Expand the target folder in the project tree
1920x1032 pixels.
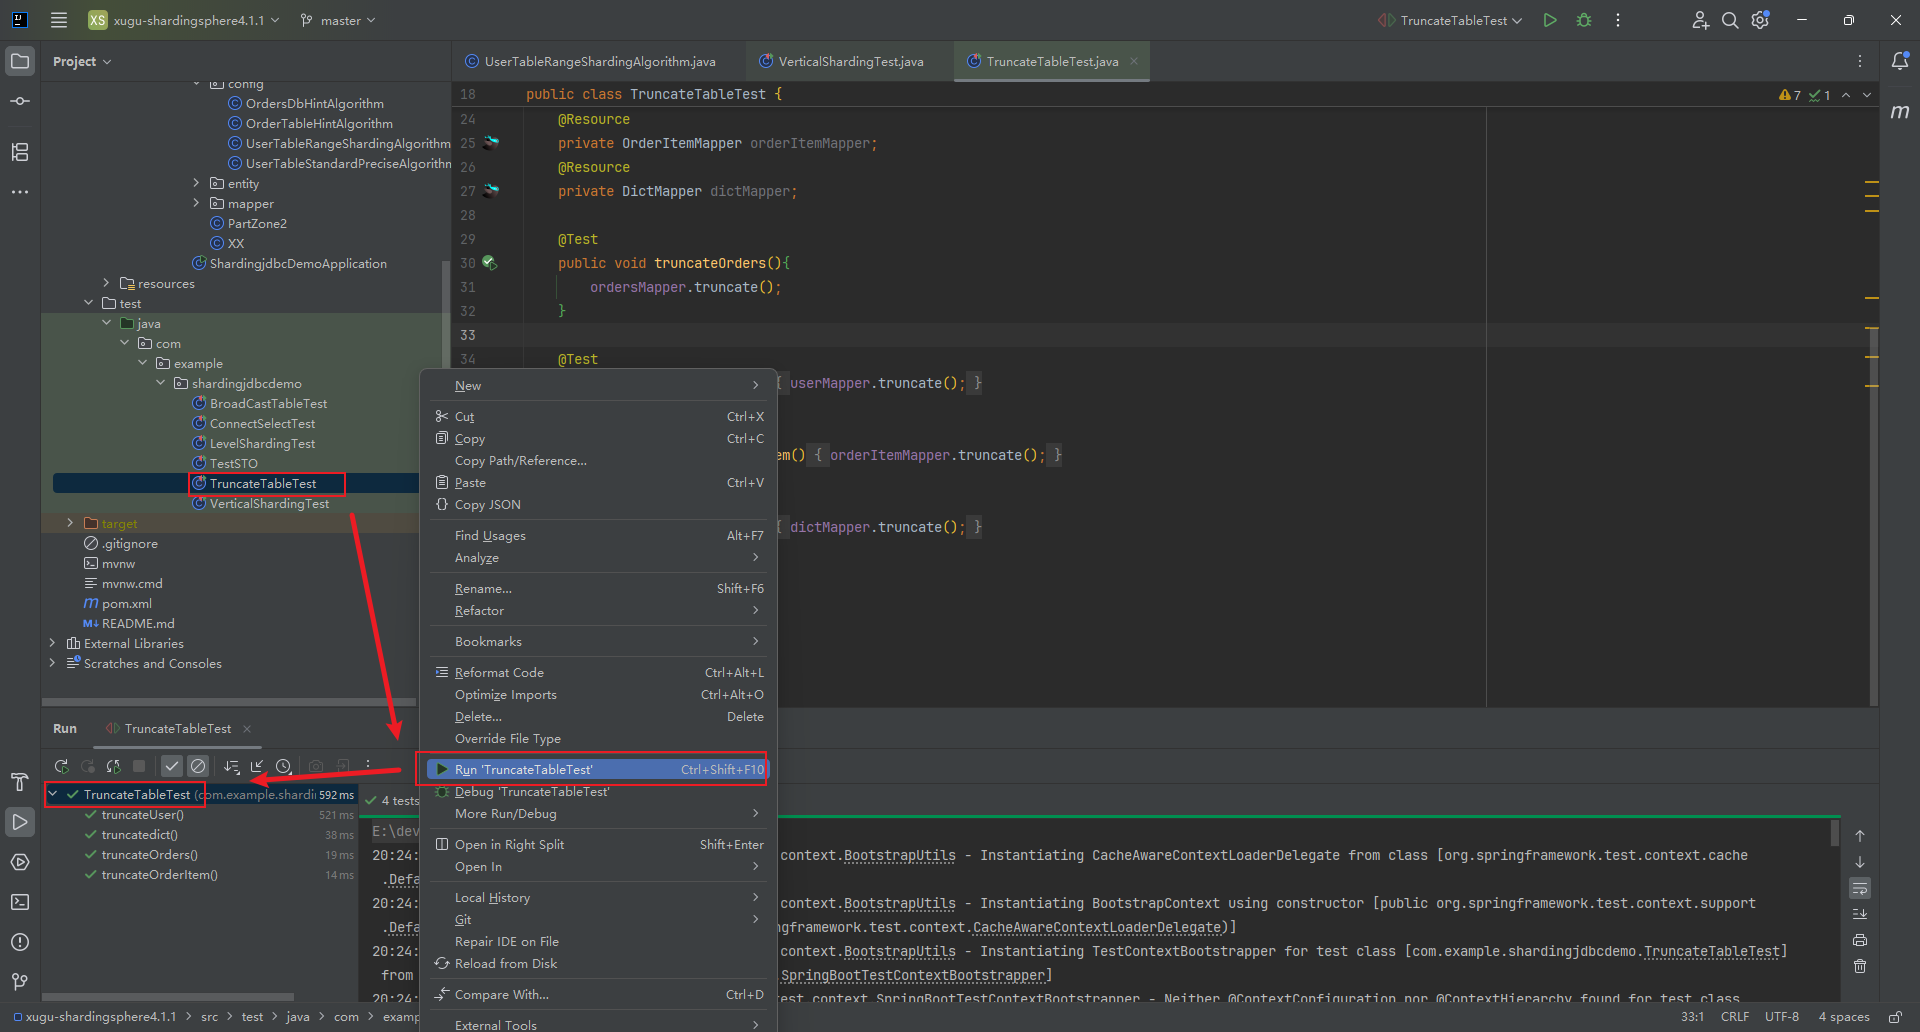point(70,523)
